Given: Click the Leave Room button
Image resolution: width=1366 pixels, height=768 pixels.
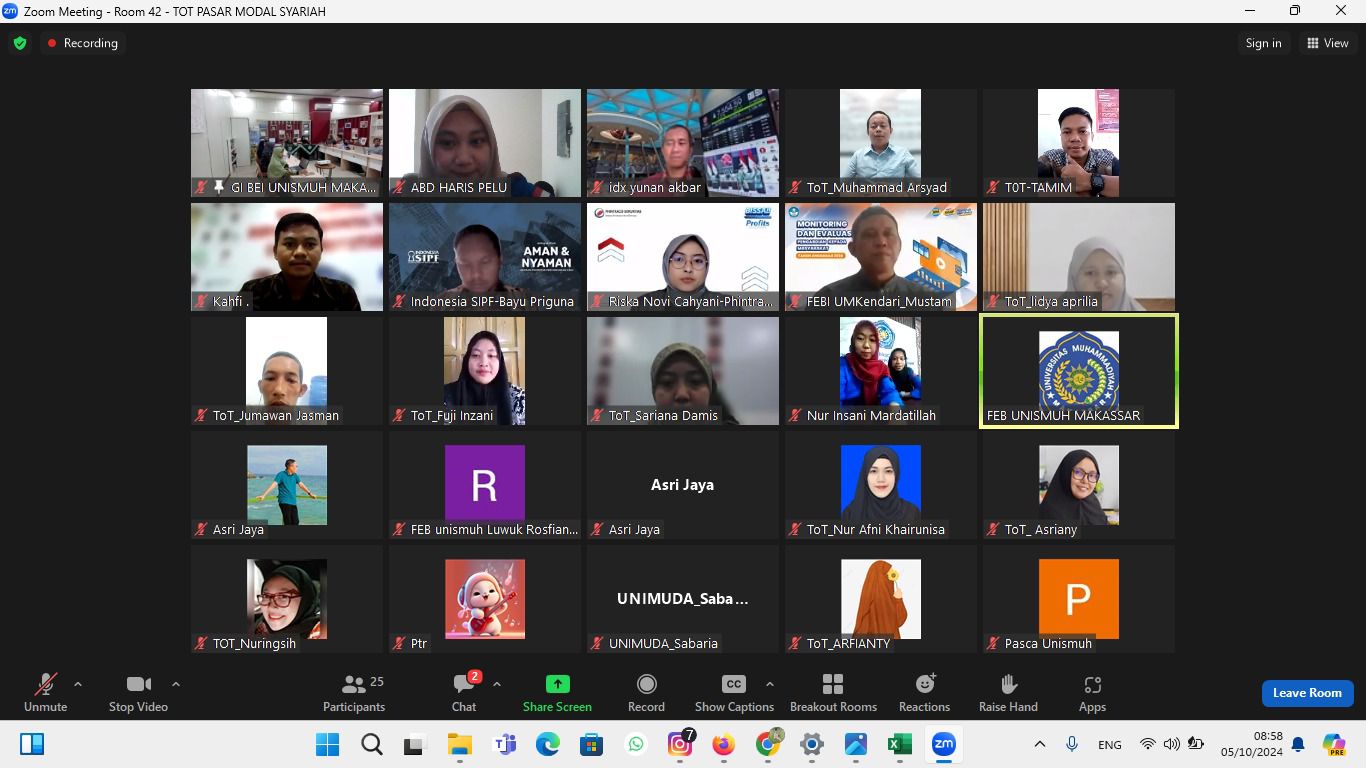Looking at the screenshot, I should tap(1307, 693).
